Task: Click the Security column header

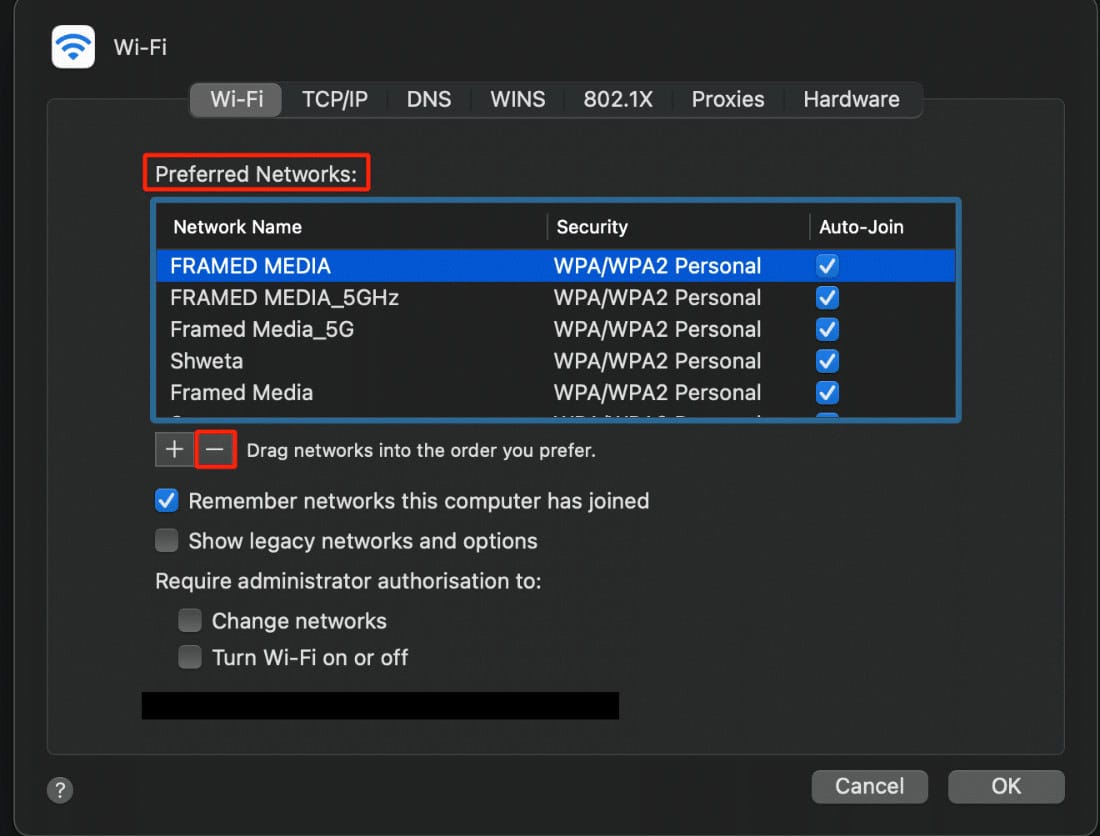Action: click(x=592, y=227)
